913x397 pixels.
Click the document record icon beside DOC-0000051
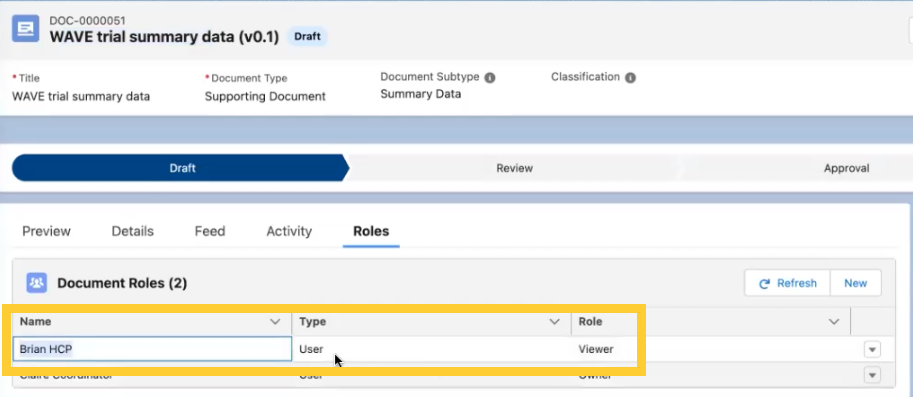coord(26,29)
